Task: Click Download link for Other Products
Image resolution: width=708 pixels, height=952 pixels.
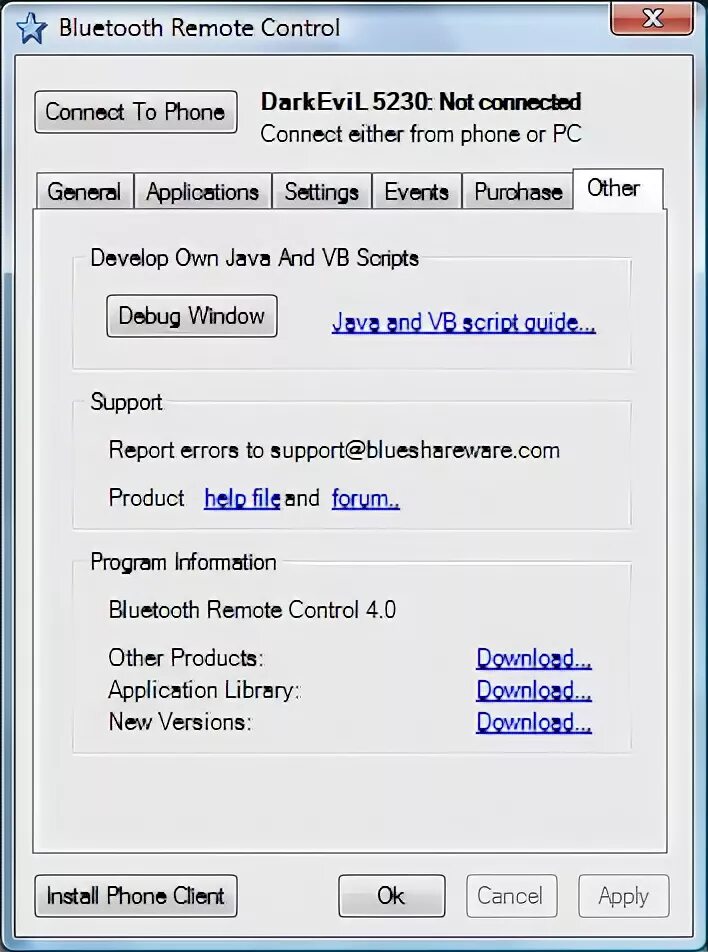Action: (534, 658)
